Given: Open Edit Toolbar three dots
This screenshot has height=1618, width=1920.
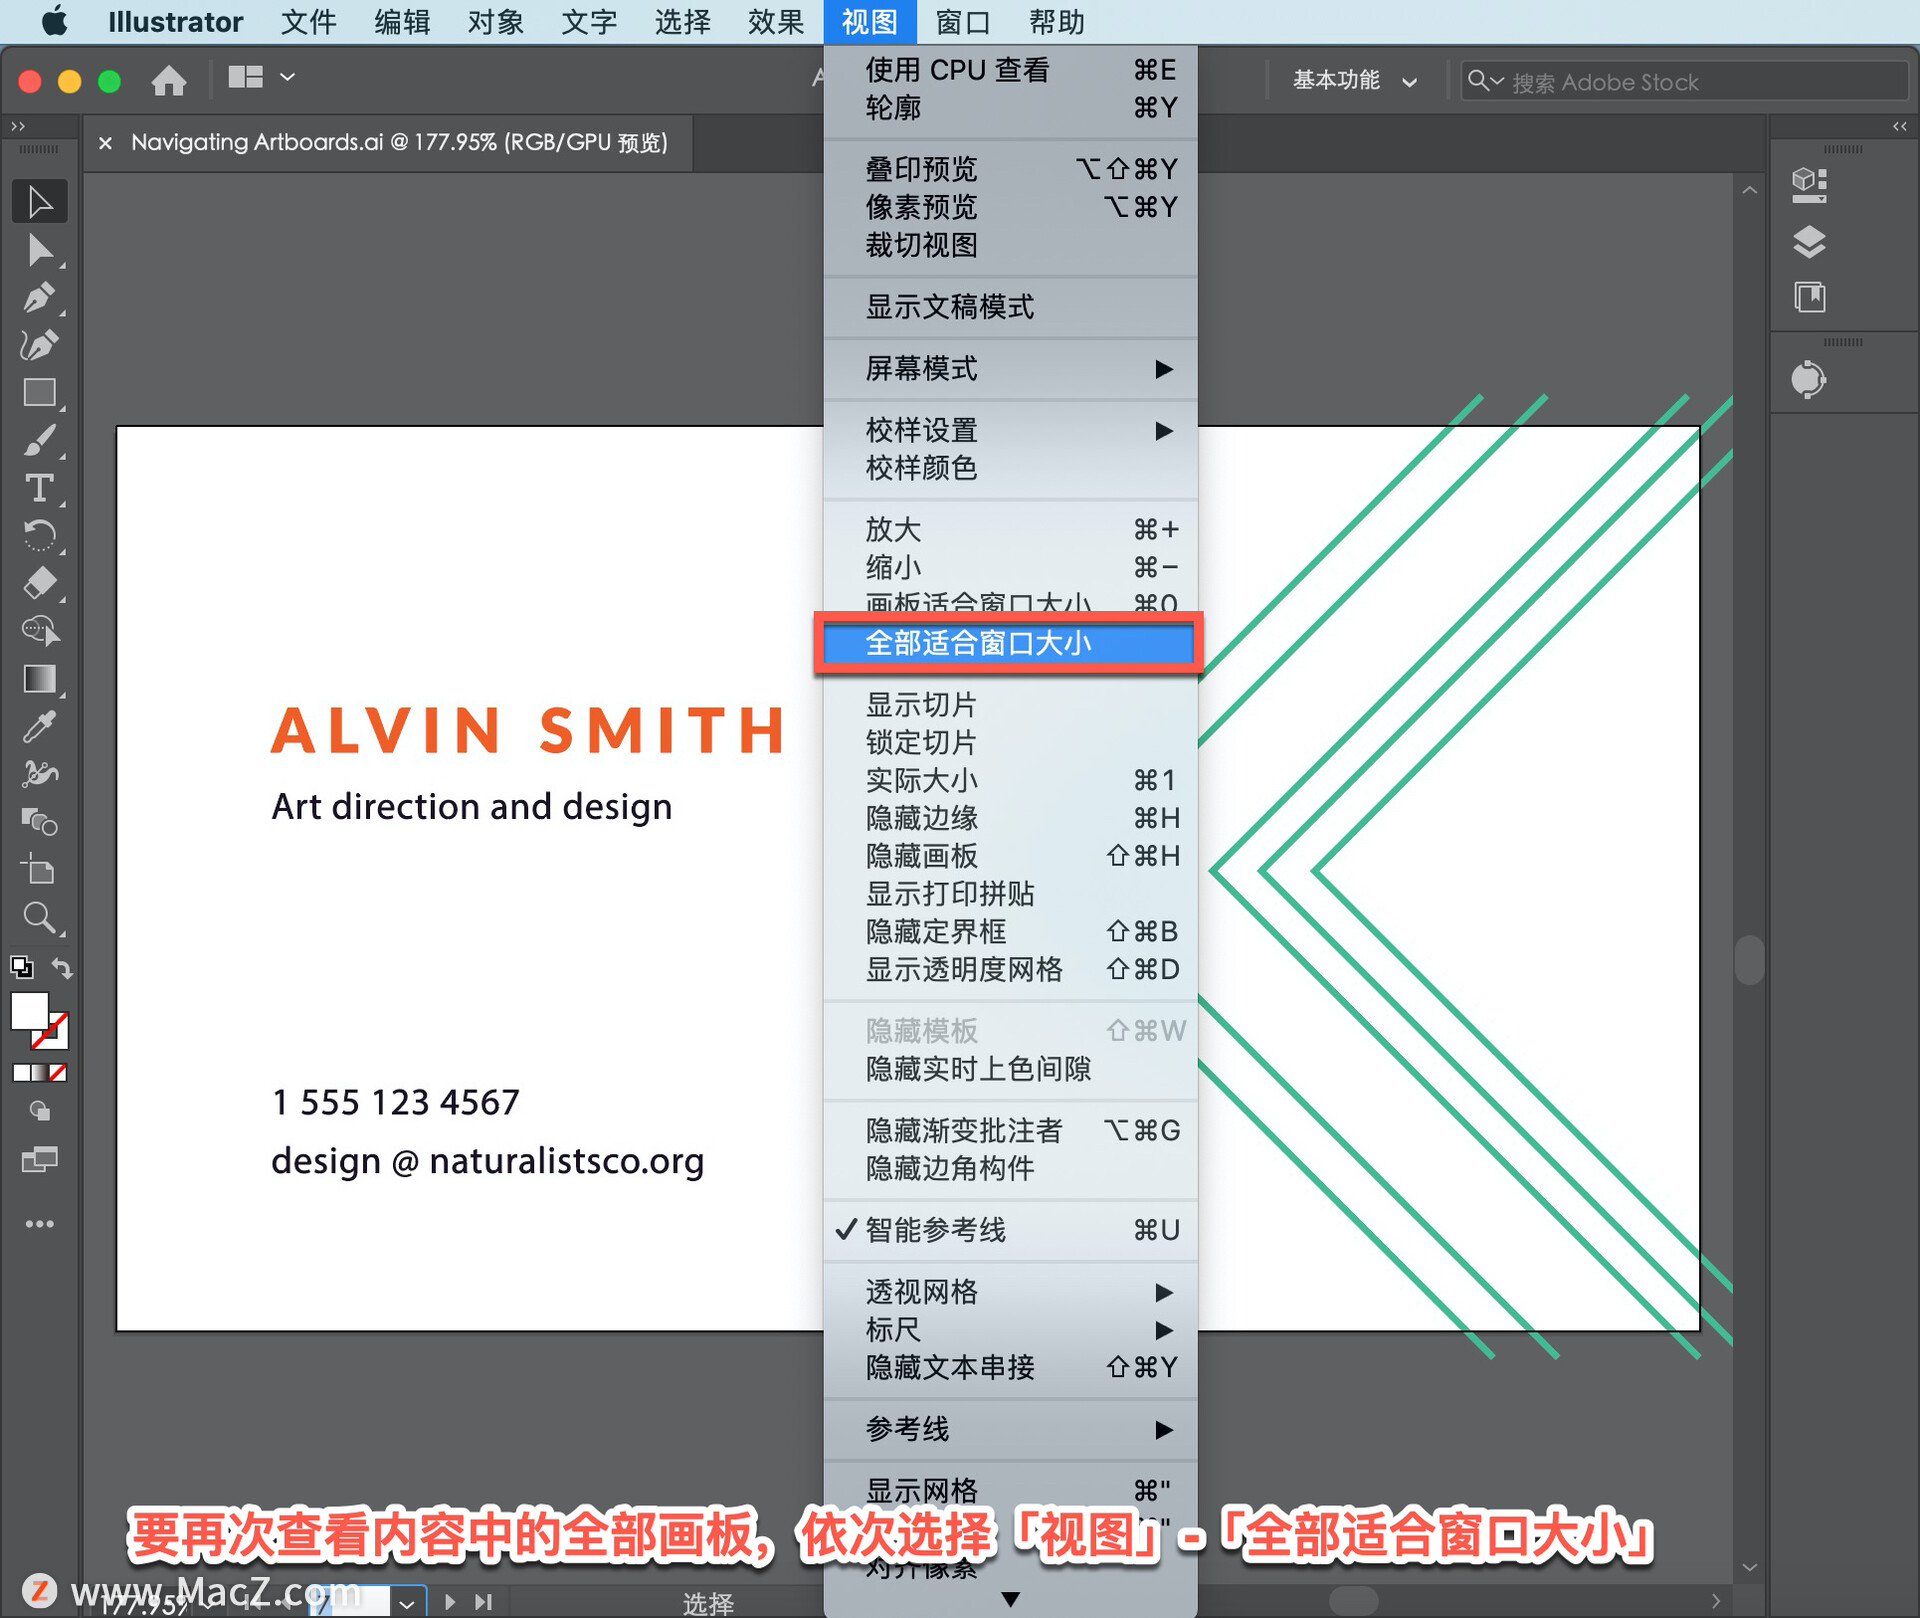Looking at the screenshot, I should pyautogui.click(x=40, y=1224).
